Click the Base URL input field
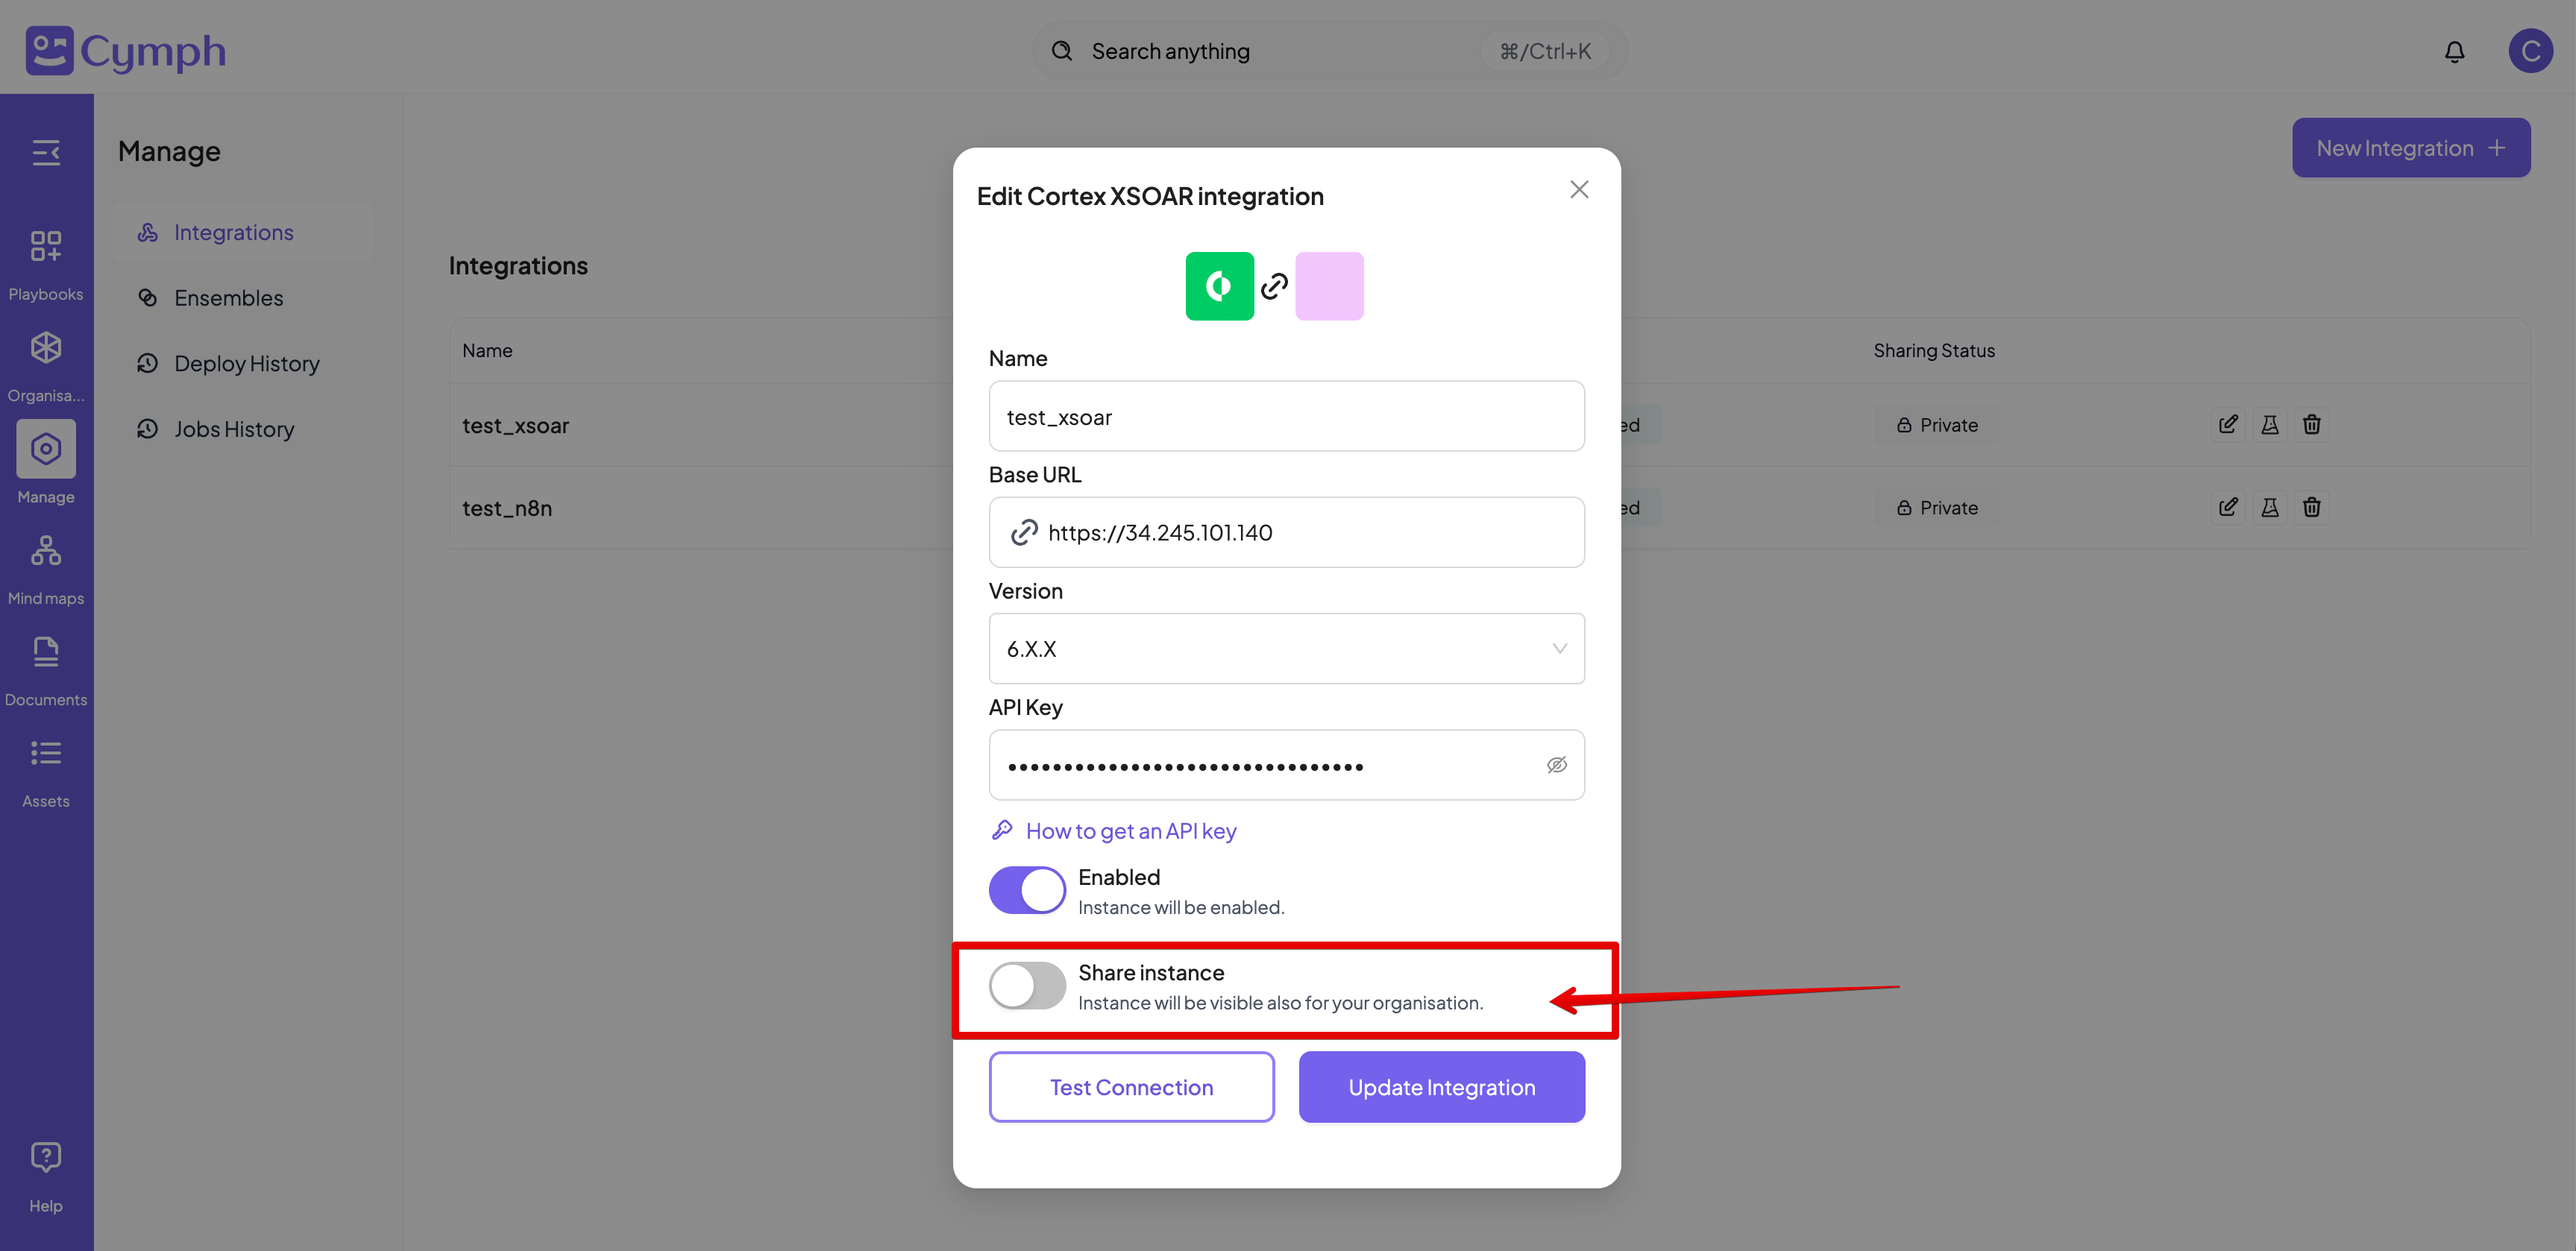 click(x=1300, y=533)
